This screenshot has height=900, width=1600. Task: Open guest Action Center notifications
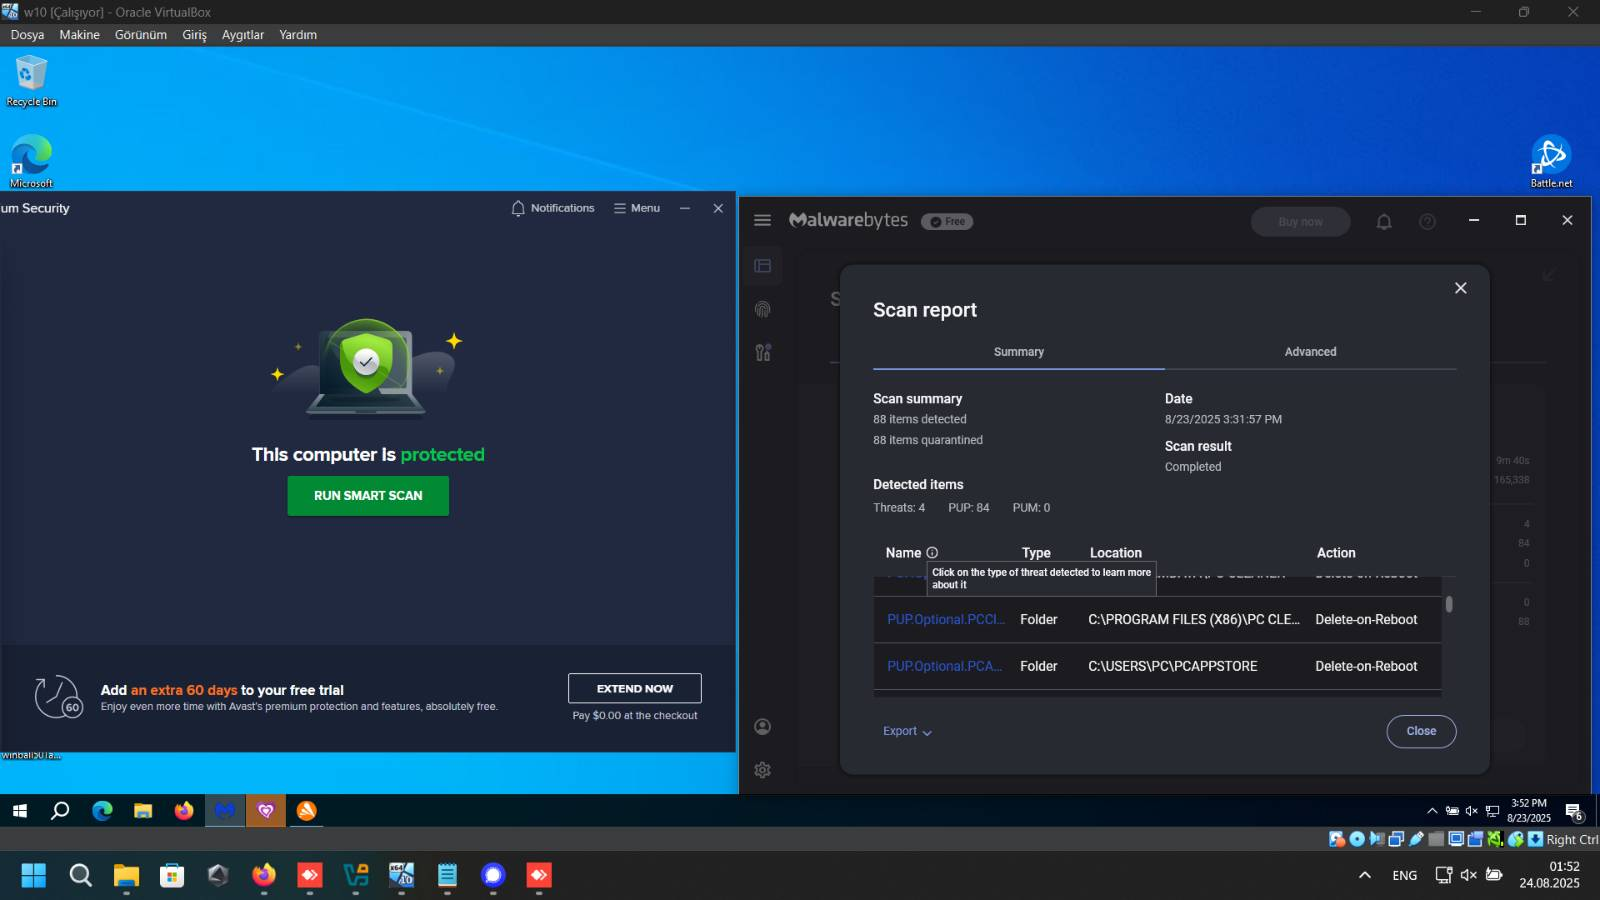pos(1574,812)
